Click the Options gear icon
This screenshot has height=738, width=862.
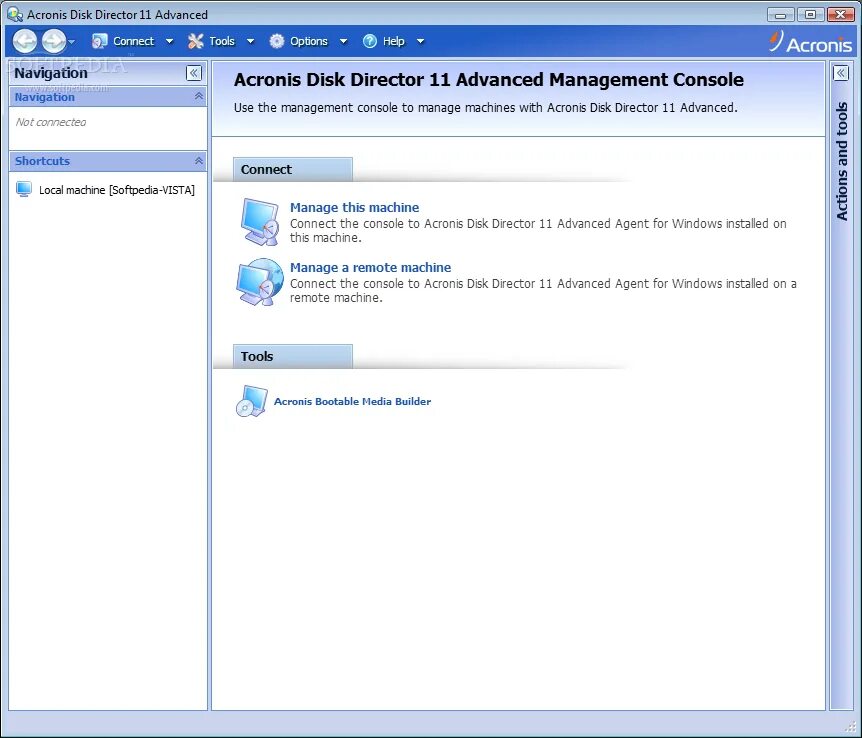[x=277, y=41]
